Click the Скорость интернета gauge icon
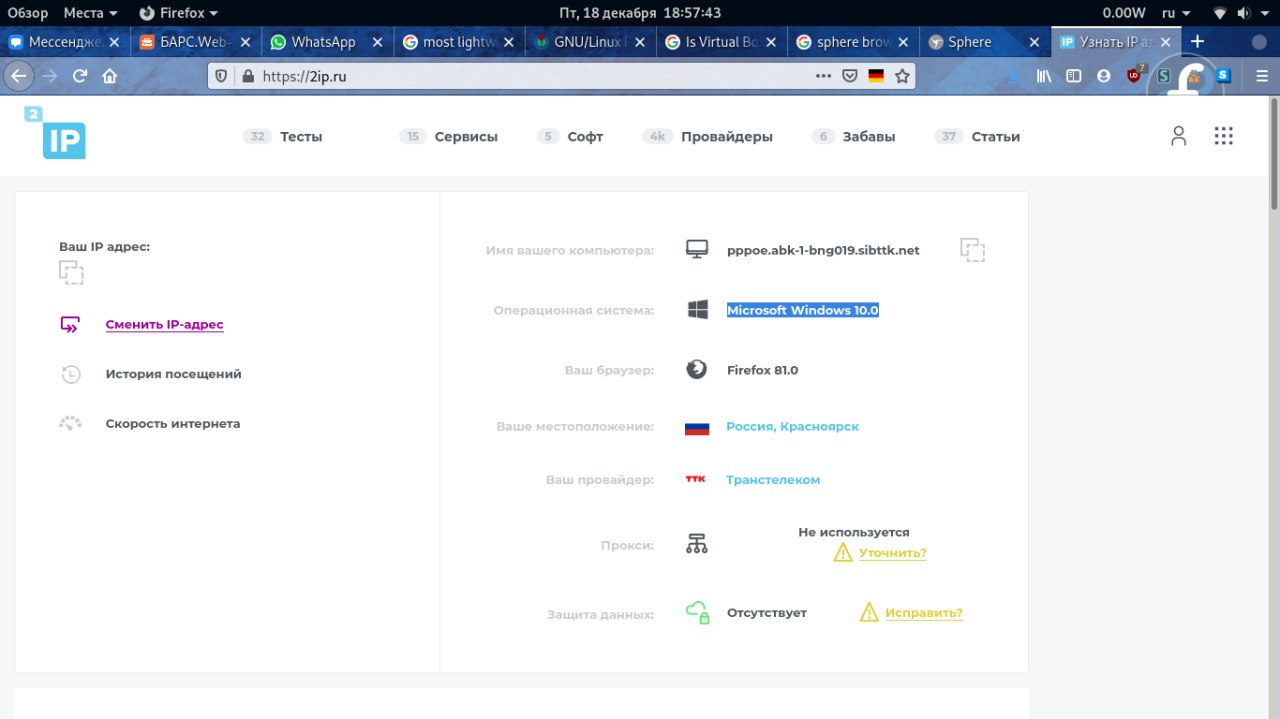 tap(70, 423)
